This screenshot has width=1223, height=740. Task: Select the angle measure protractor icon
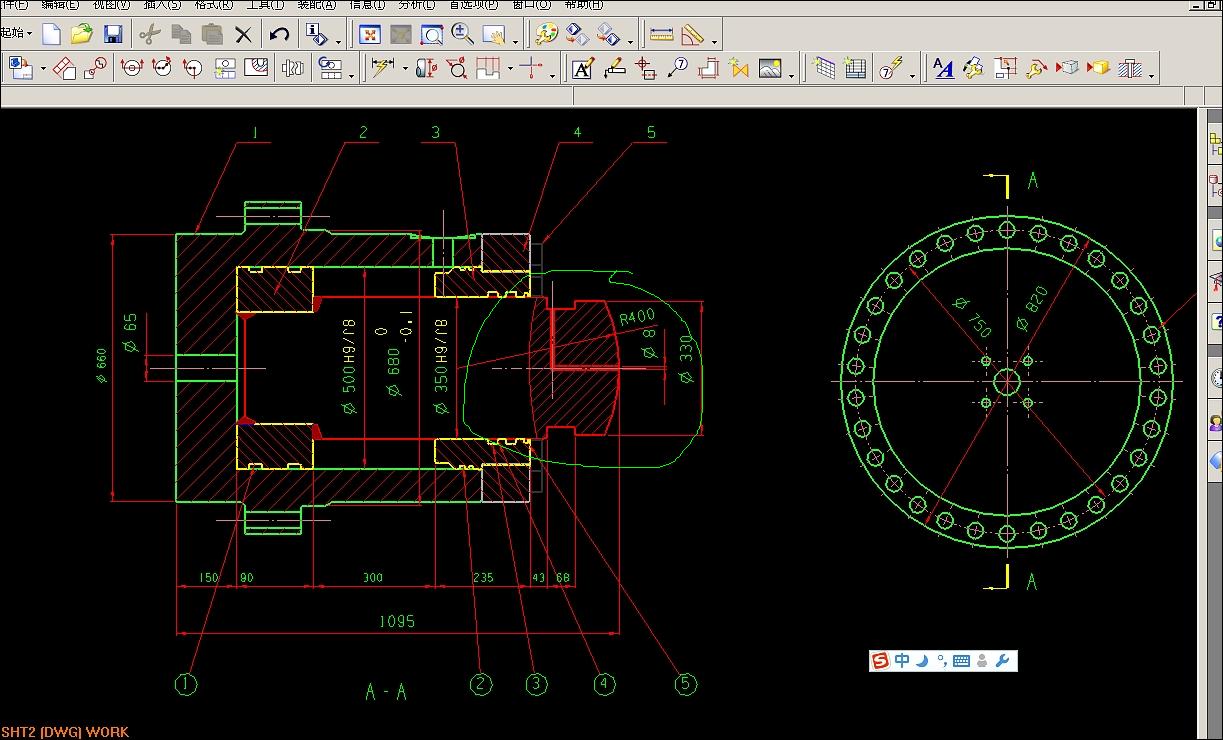[693, 35]
